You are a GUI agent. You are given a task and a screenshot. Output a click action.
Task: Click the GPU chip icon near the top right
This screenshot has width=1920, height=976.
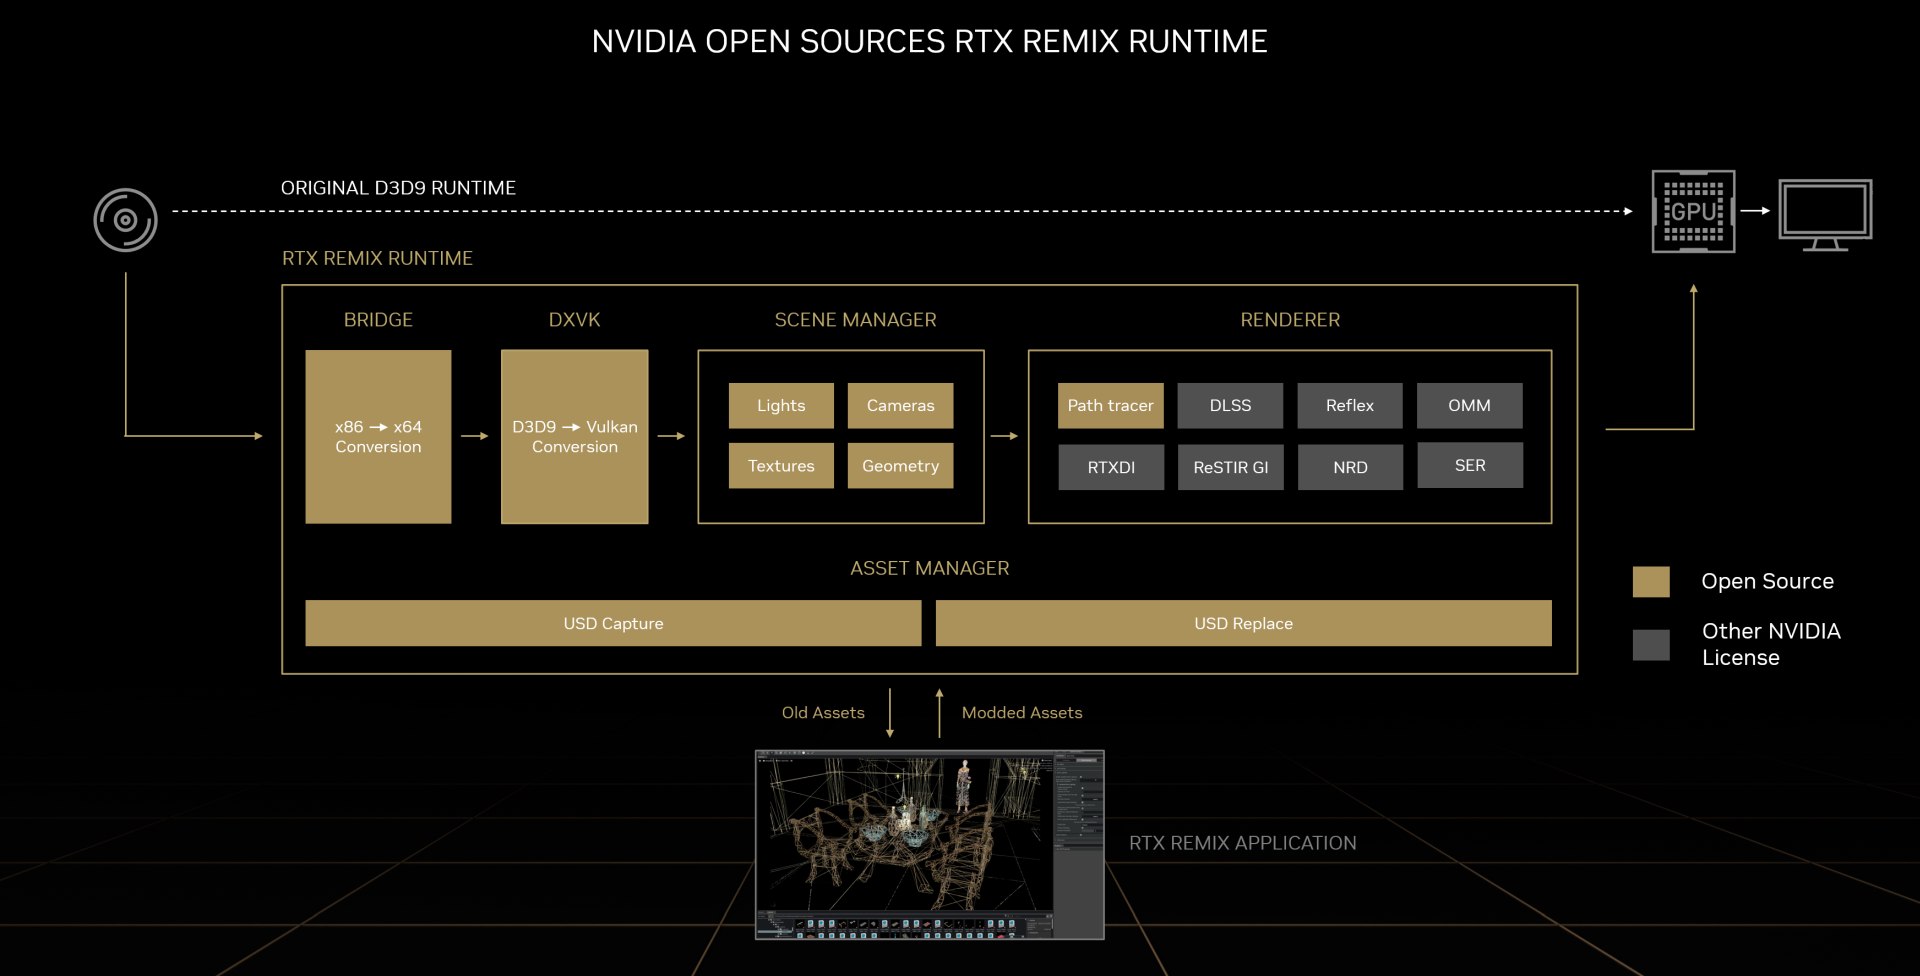[x=1693, y=211]
